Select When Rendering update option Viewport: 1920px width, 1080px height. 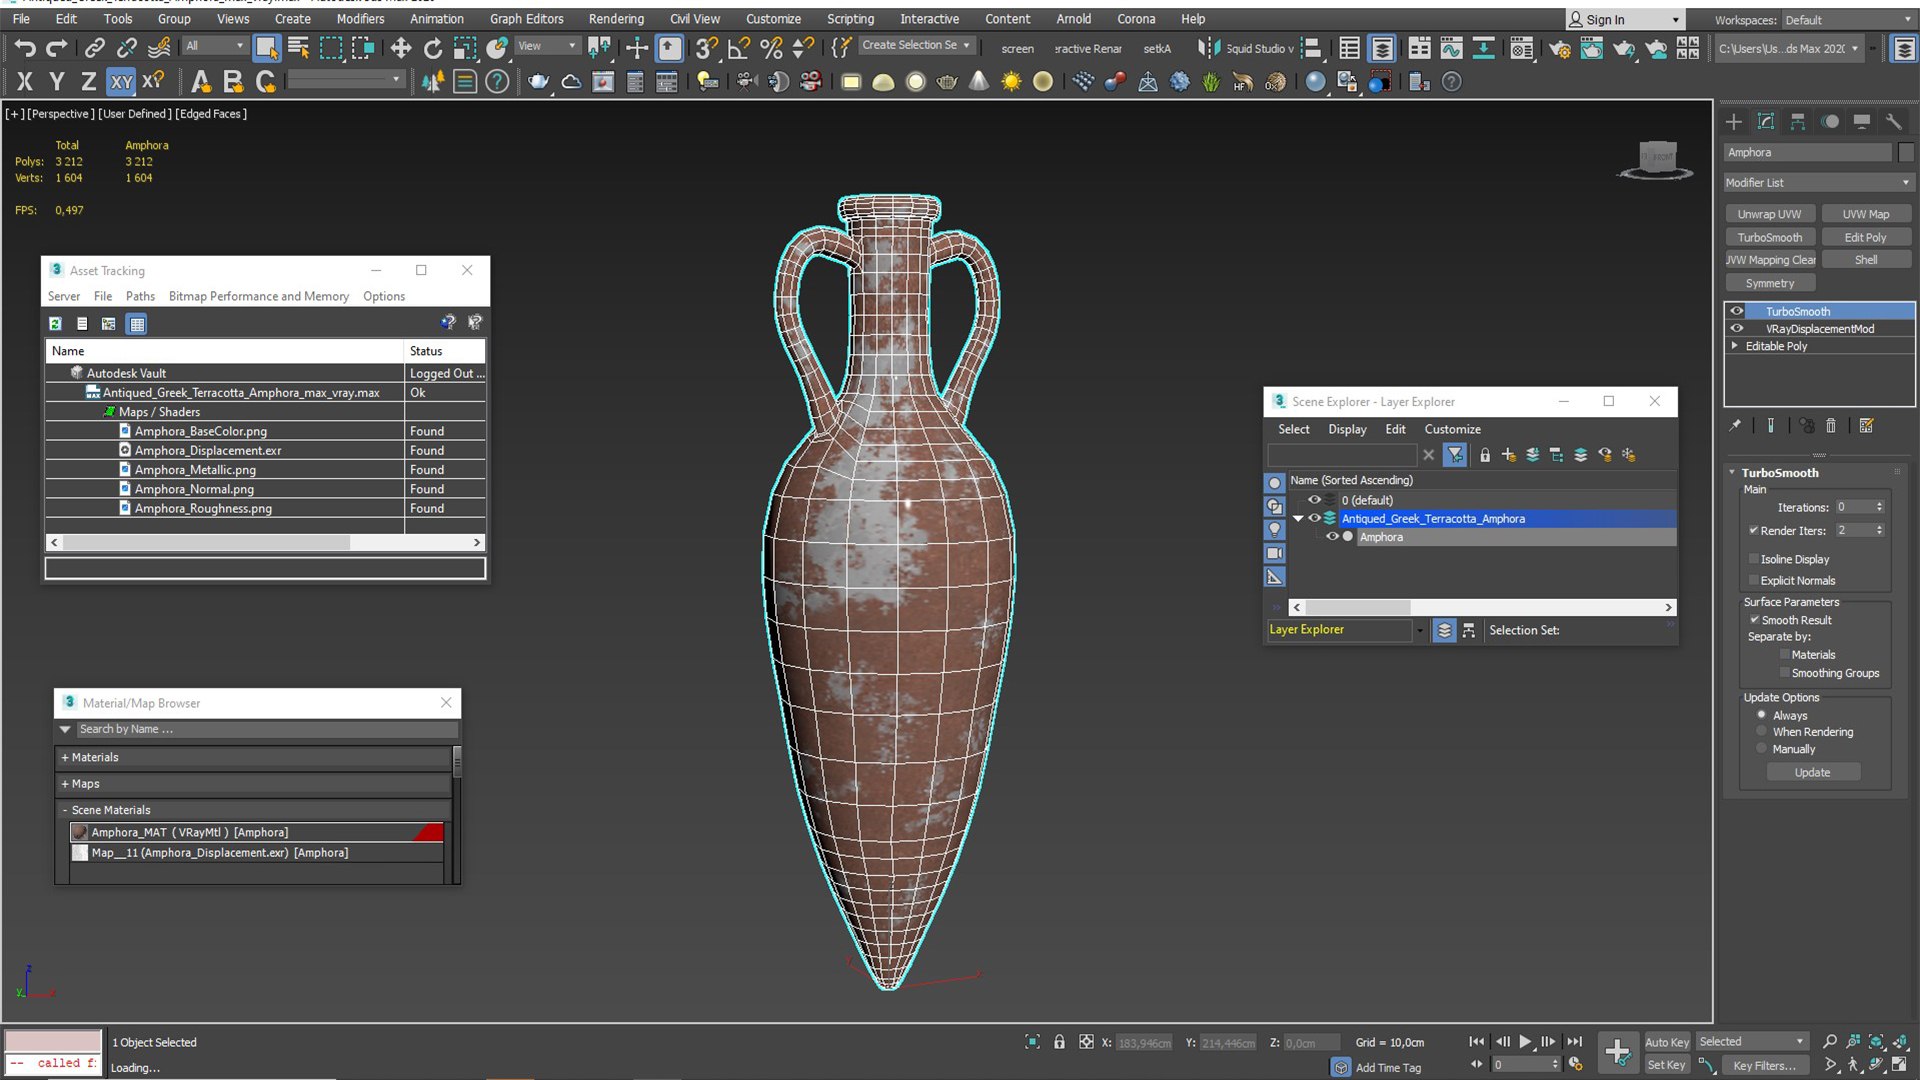[x=1762, y=732]
